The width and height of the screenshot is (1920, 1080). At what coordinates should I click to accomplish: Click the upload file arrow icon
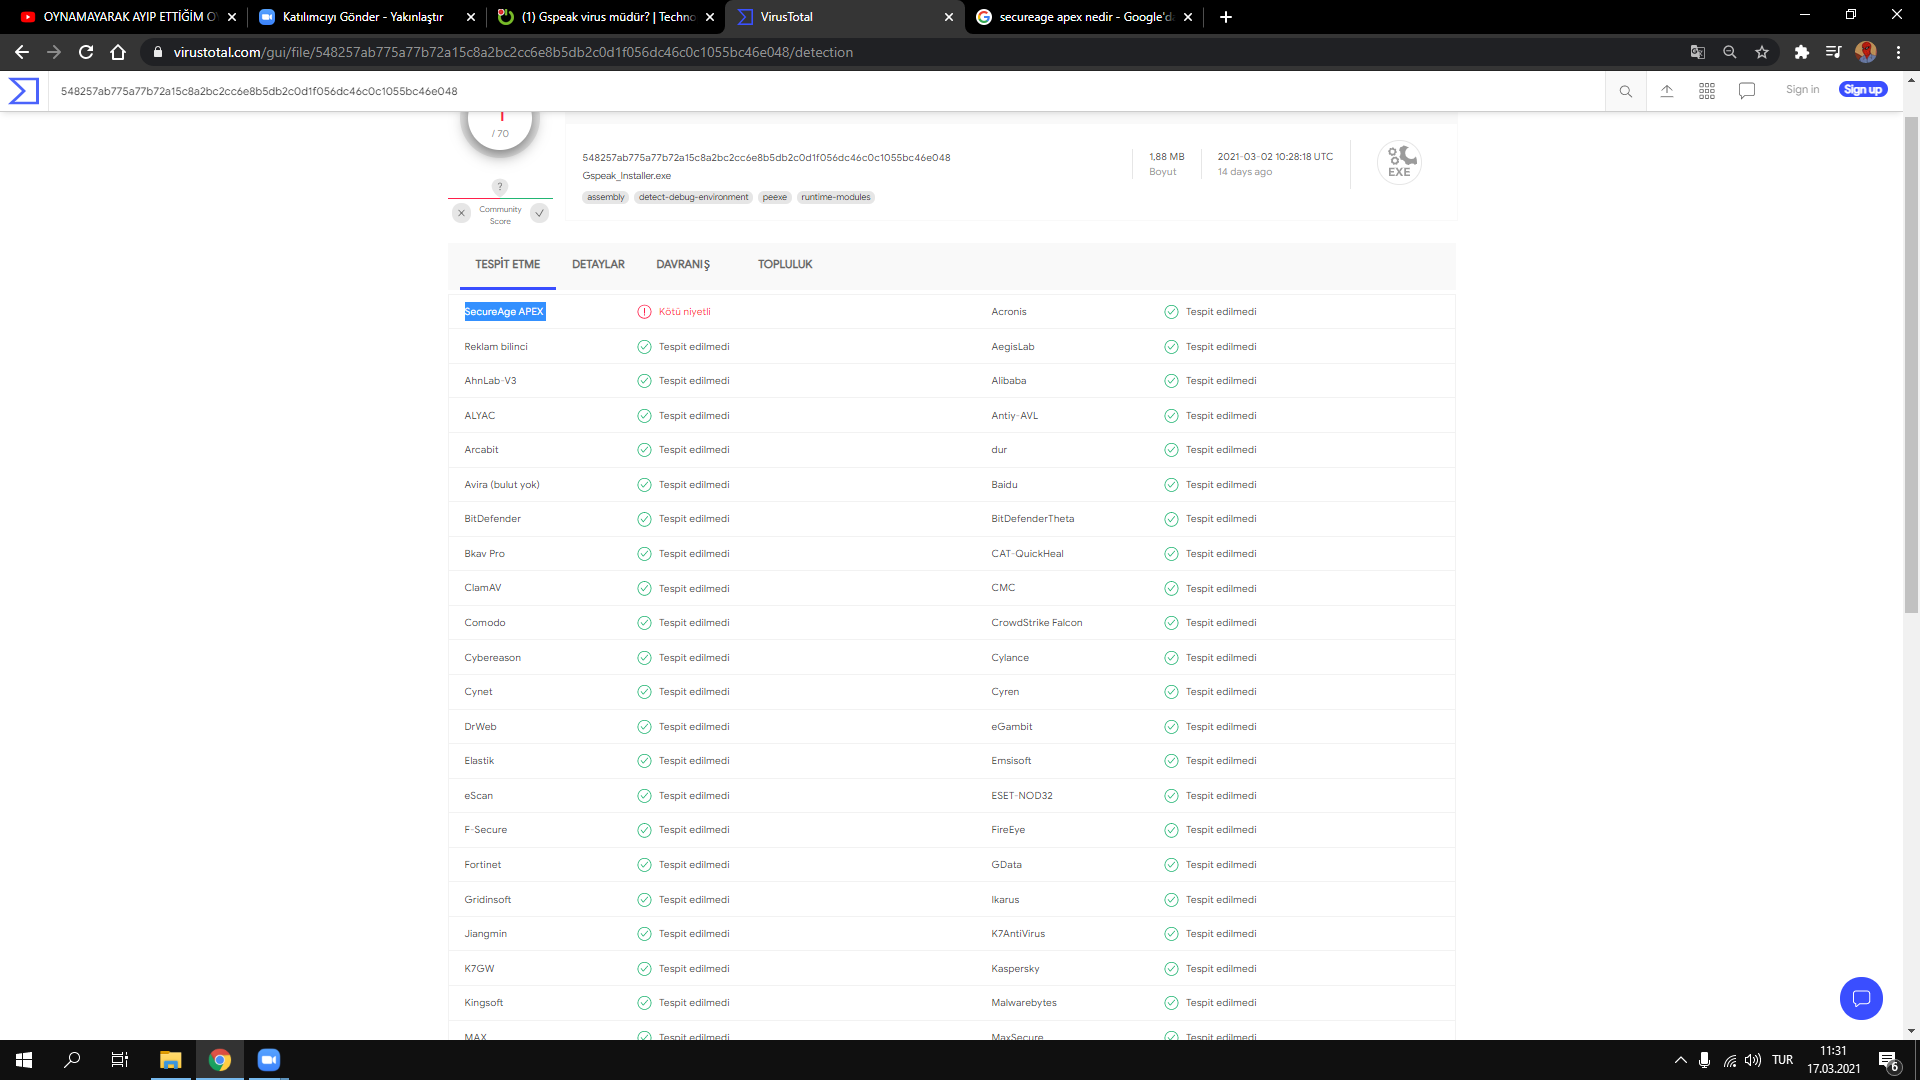(x=1667, y=91)
